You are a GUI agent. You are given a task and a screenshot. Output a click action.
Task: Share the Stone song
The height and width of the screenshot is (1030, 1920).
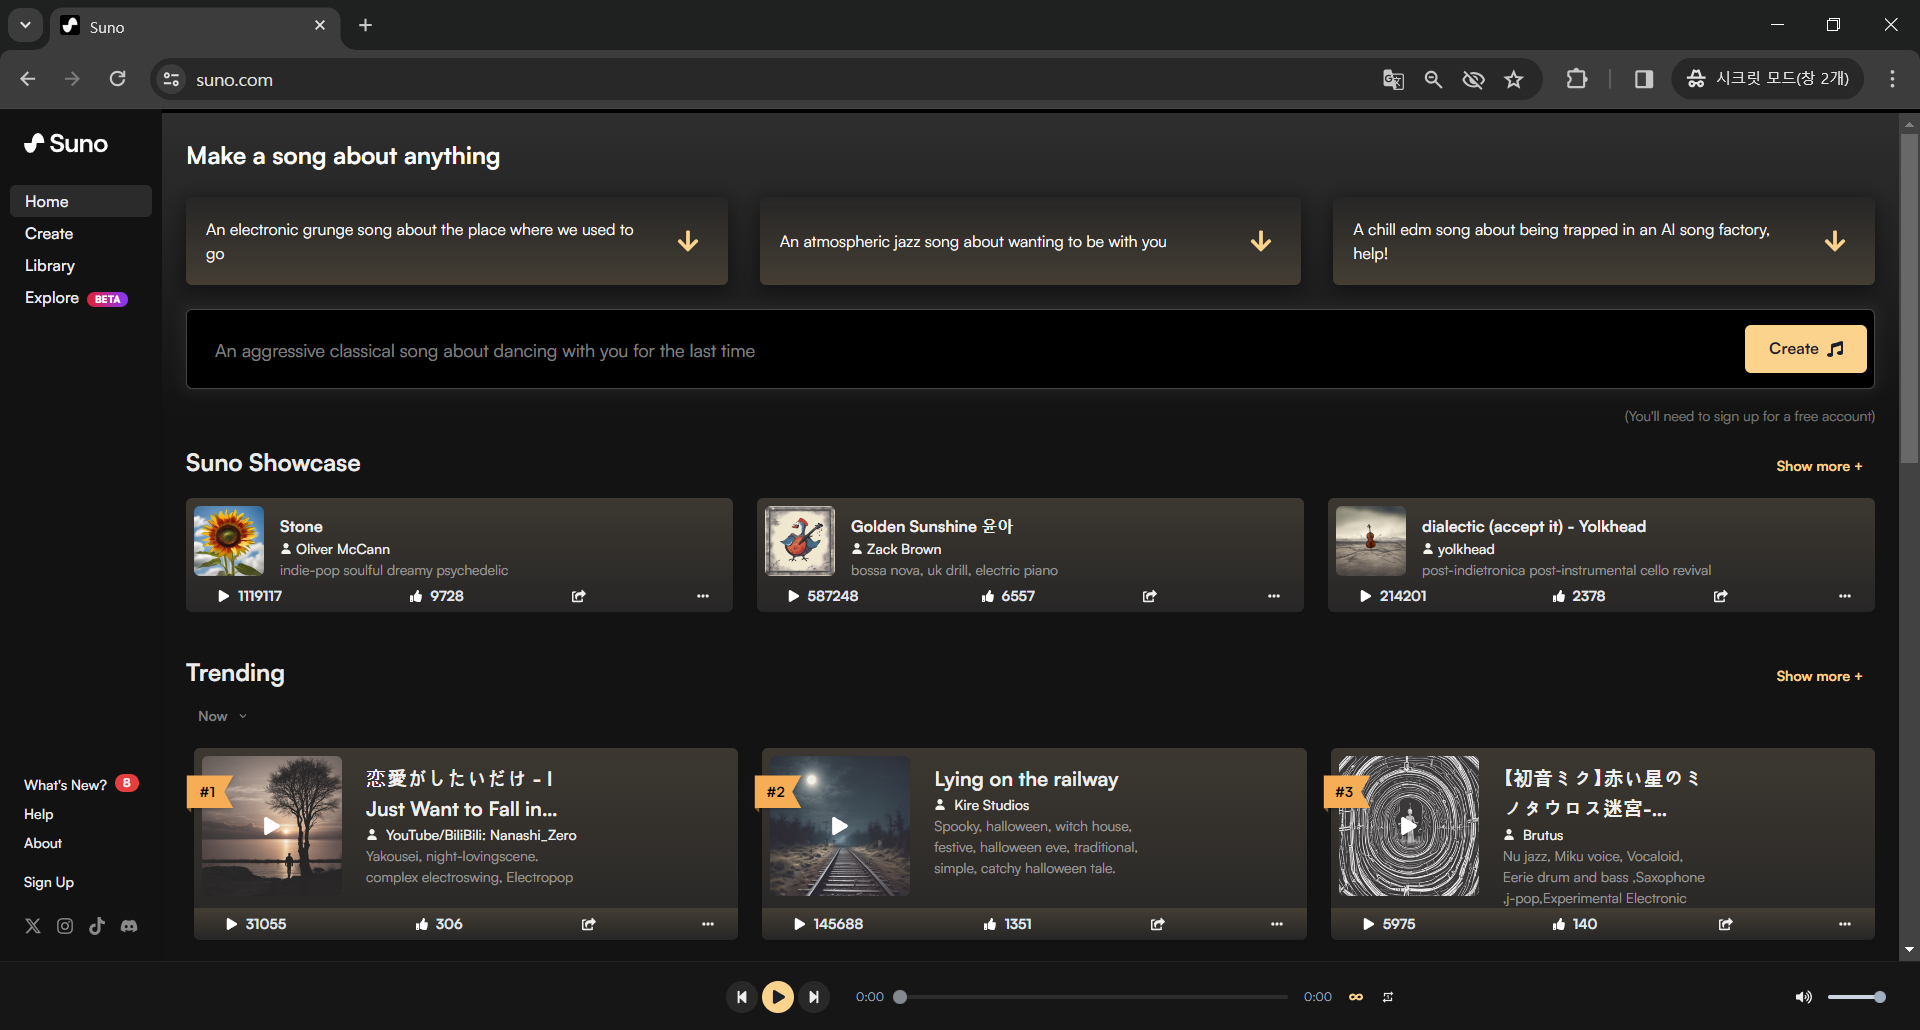(578, 596)
